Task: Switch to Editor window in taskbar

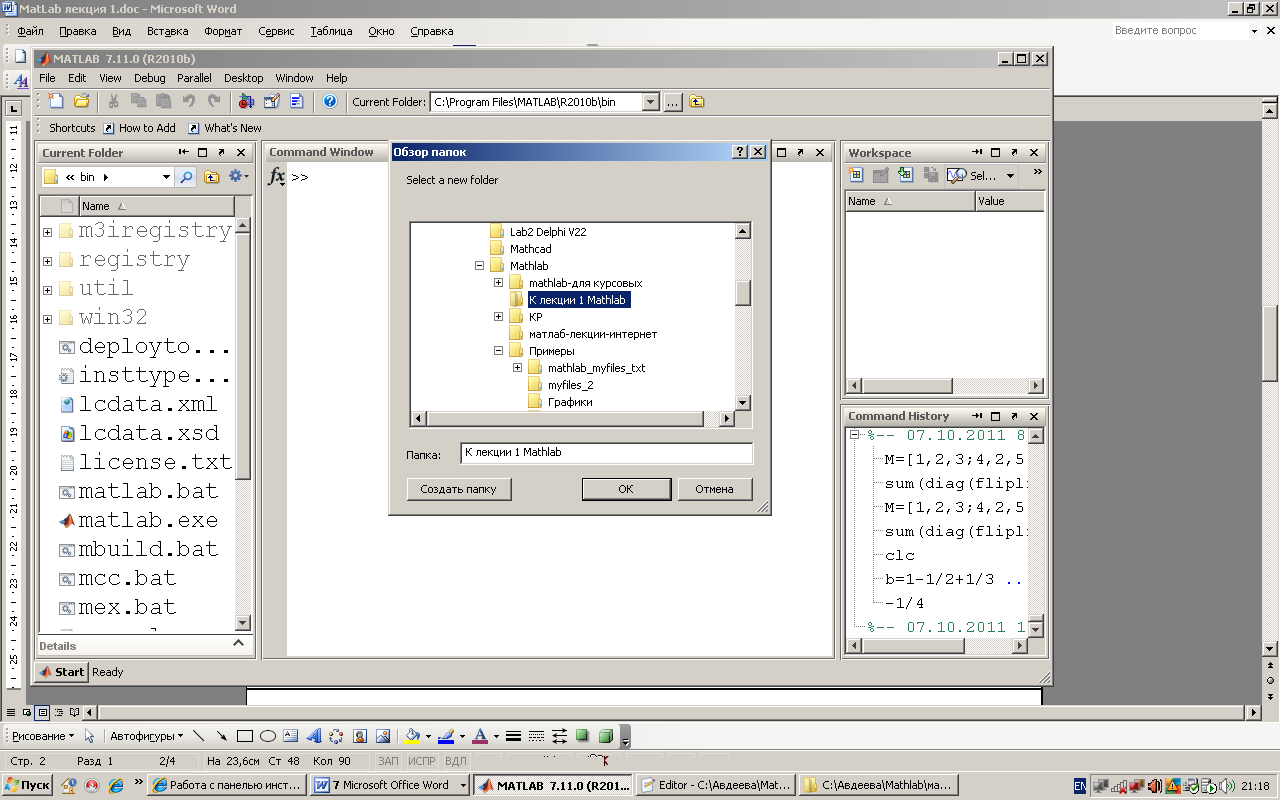Action: tap(716, 785)
